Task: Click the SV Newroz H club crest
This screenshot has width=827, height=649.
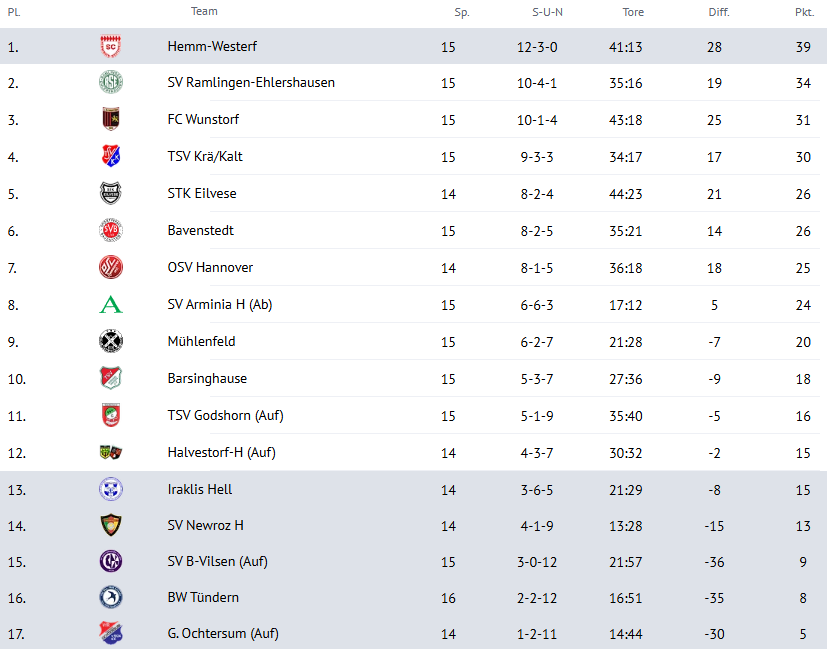Action: point(111,526)
